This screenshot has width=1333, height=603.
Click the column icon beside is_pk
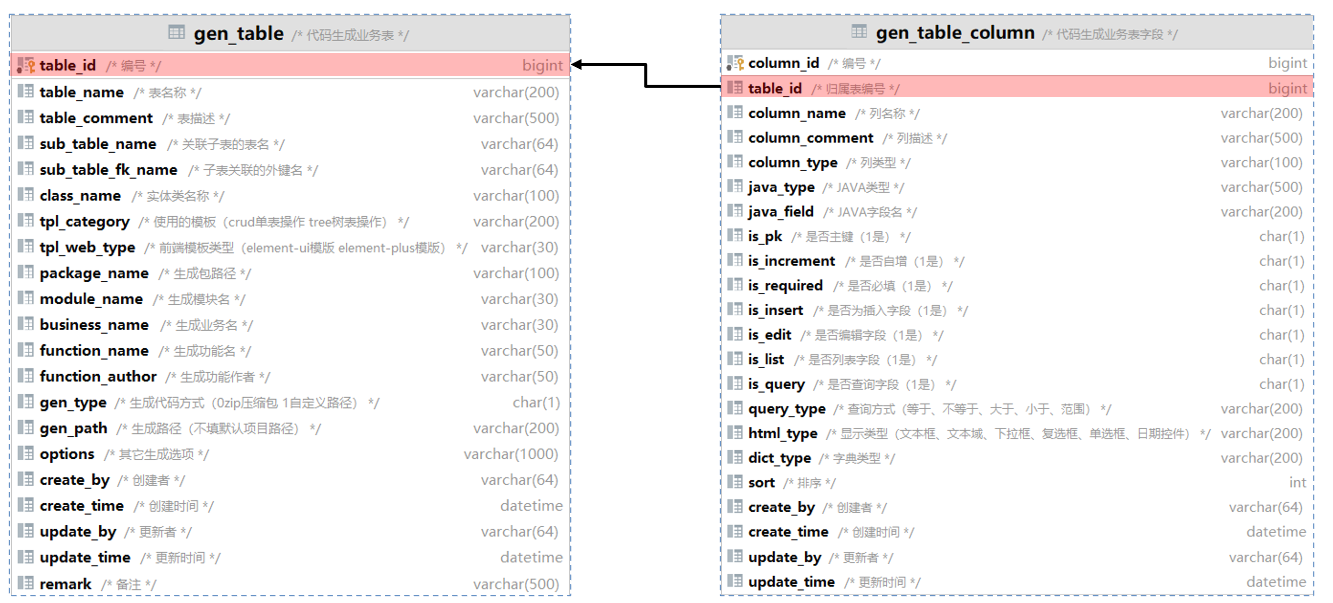(x=735, y=236)
